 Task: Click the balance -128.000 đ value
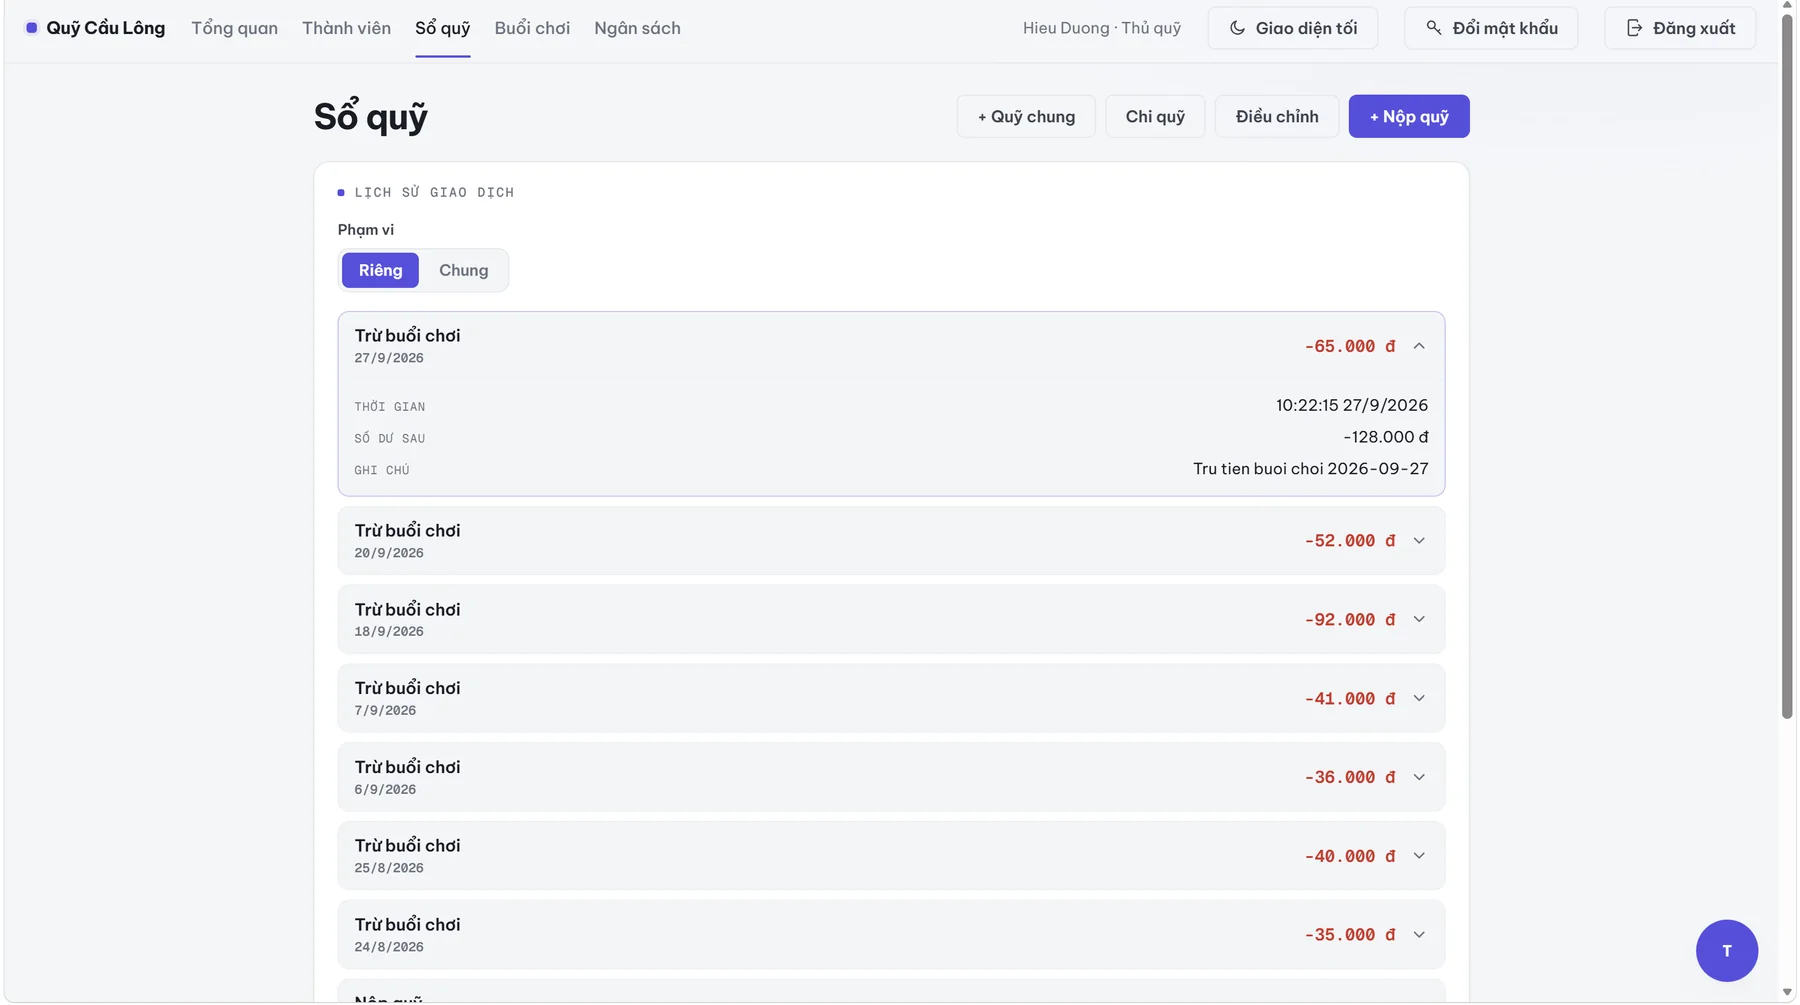coord(1385,437)
